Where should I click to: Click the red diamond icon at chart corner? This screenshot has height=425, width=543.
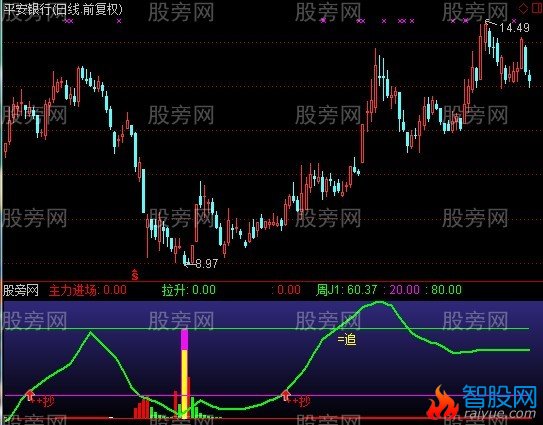(523, 9)
